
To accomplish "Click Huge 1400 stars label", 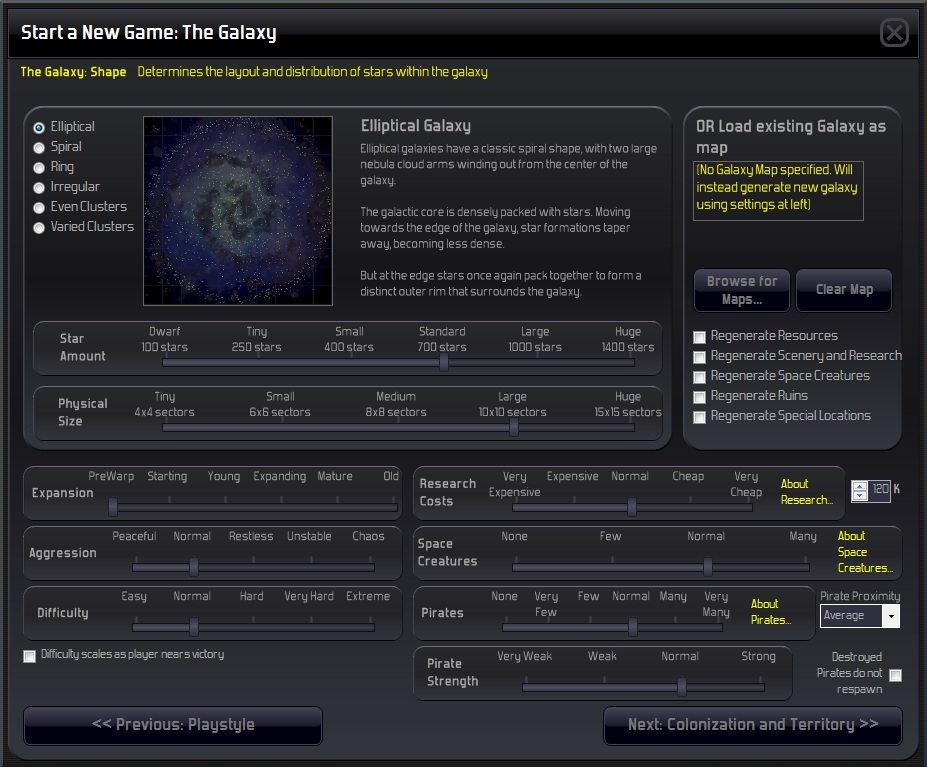I will 628,339.
